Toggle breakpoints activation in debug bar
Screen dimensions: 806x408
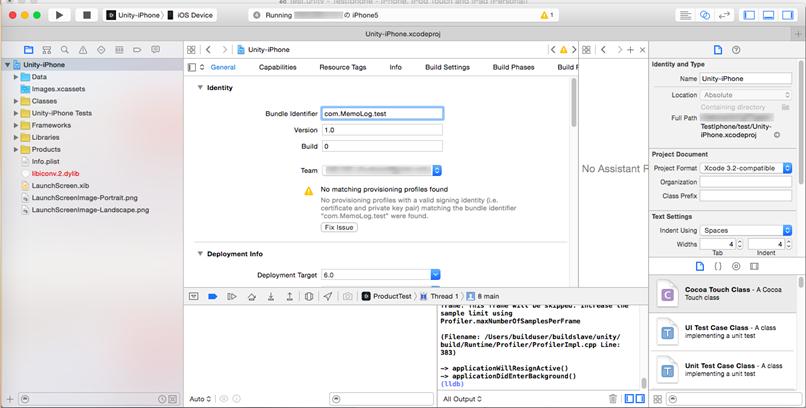pyautogui.click(x=212, y=297)
